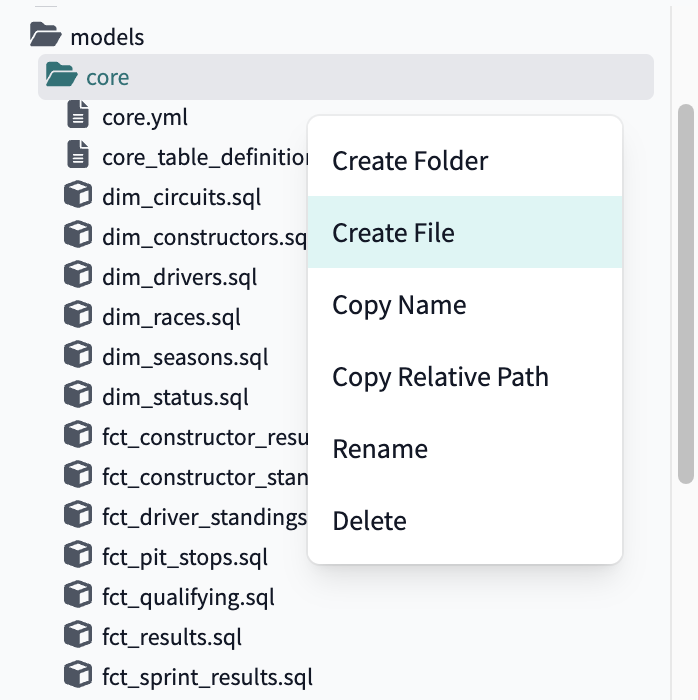The width and height of the screenshot is (698, 700).
Task: Click the fct_constructor_results cube icon
Action: (x=78, y=434)
